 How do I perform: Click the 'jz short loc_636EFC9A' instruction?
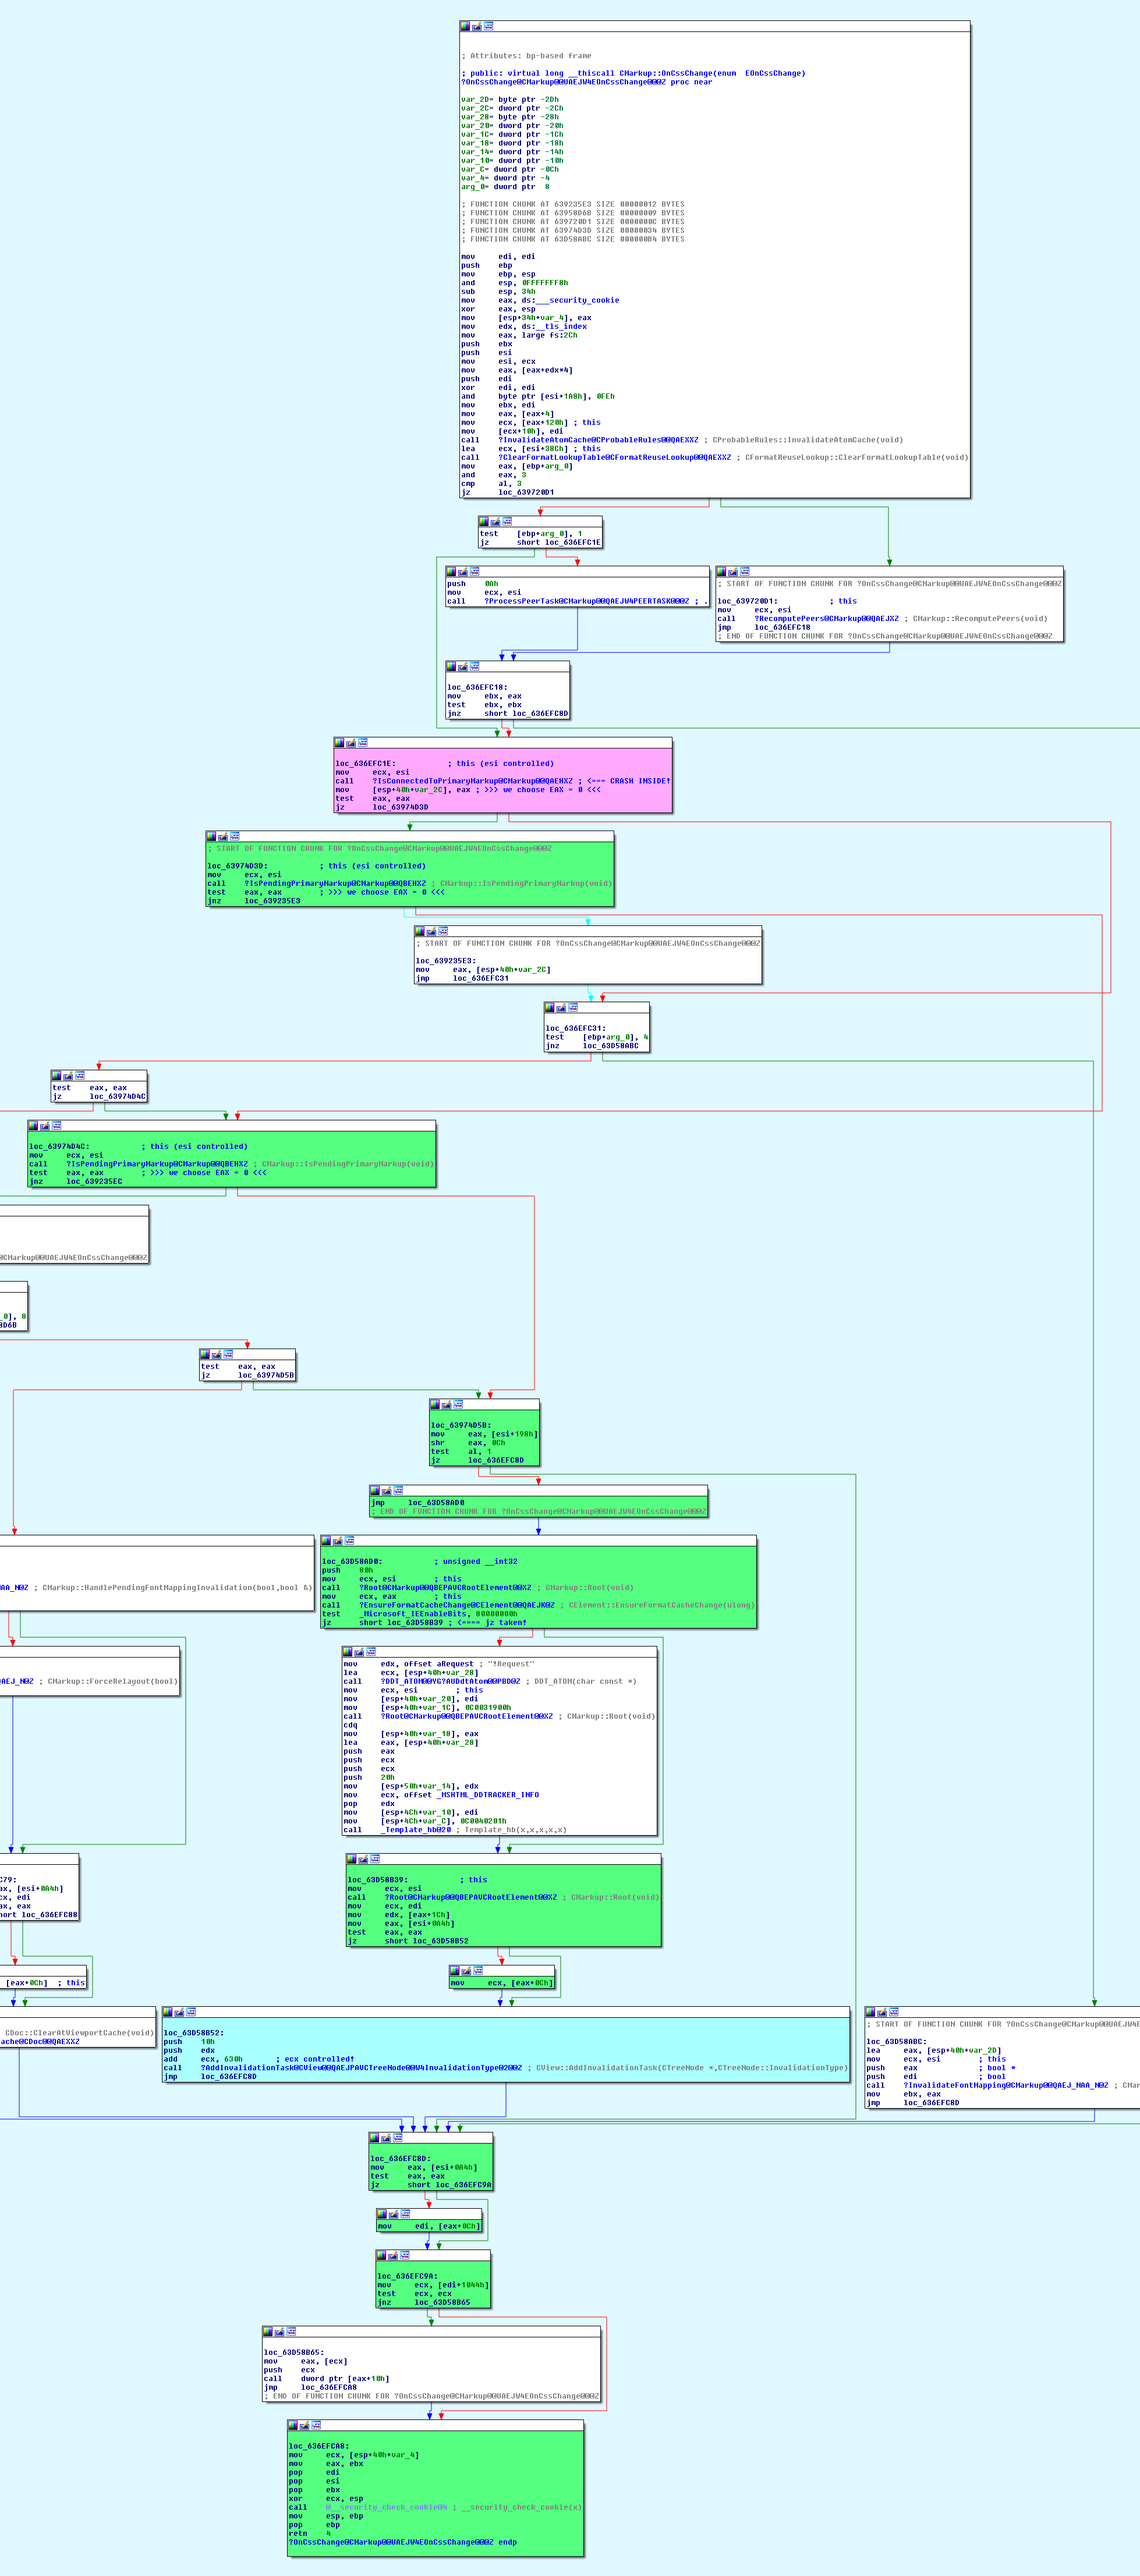431,2185
